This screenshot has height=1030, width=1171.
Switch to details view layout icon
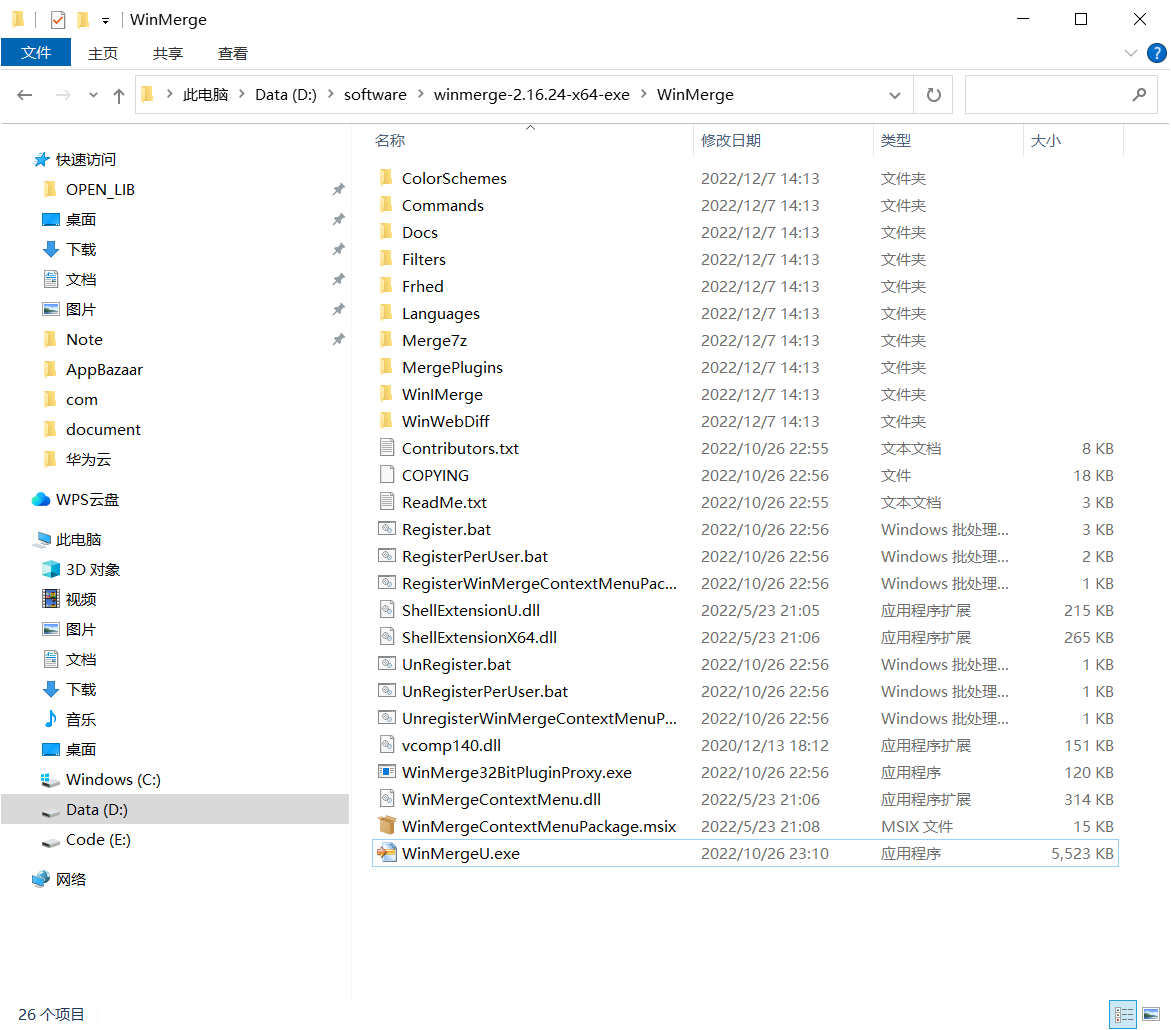[x=1123, y=1014]
